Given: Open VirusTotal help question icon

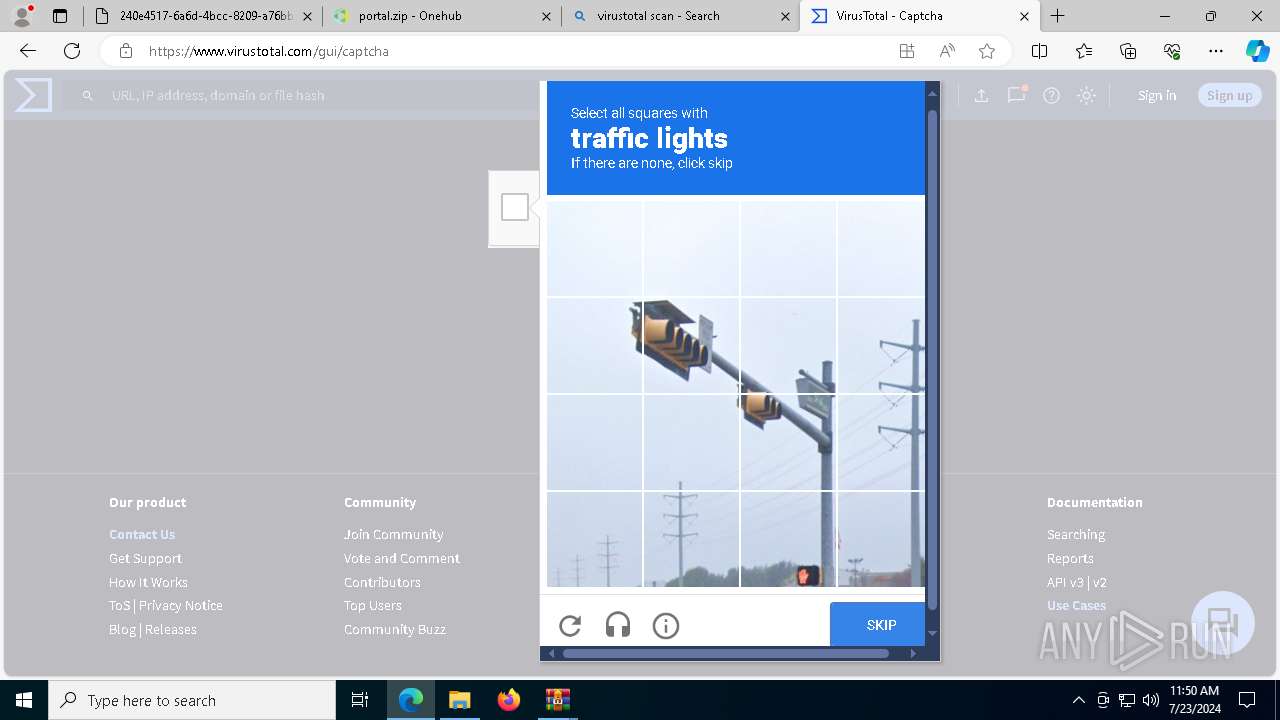Looking at the screenshot, I should point(1051,96).
